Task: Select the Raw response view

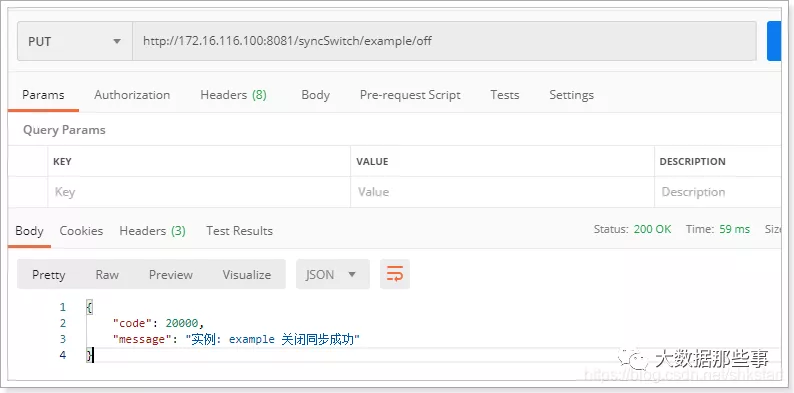Action: coord(107,275)
